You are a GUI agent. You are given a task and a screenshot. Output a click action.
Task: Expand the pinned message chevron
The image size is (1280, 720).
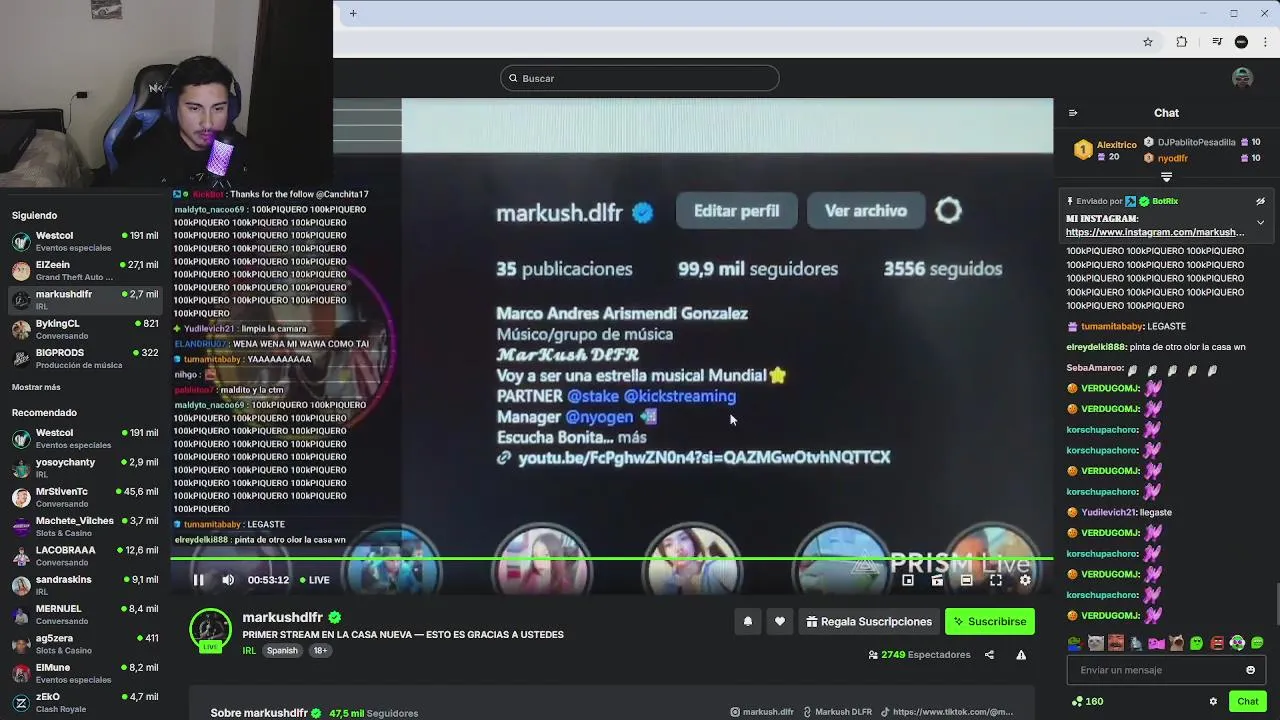pos(1260,222)
